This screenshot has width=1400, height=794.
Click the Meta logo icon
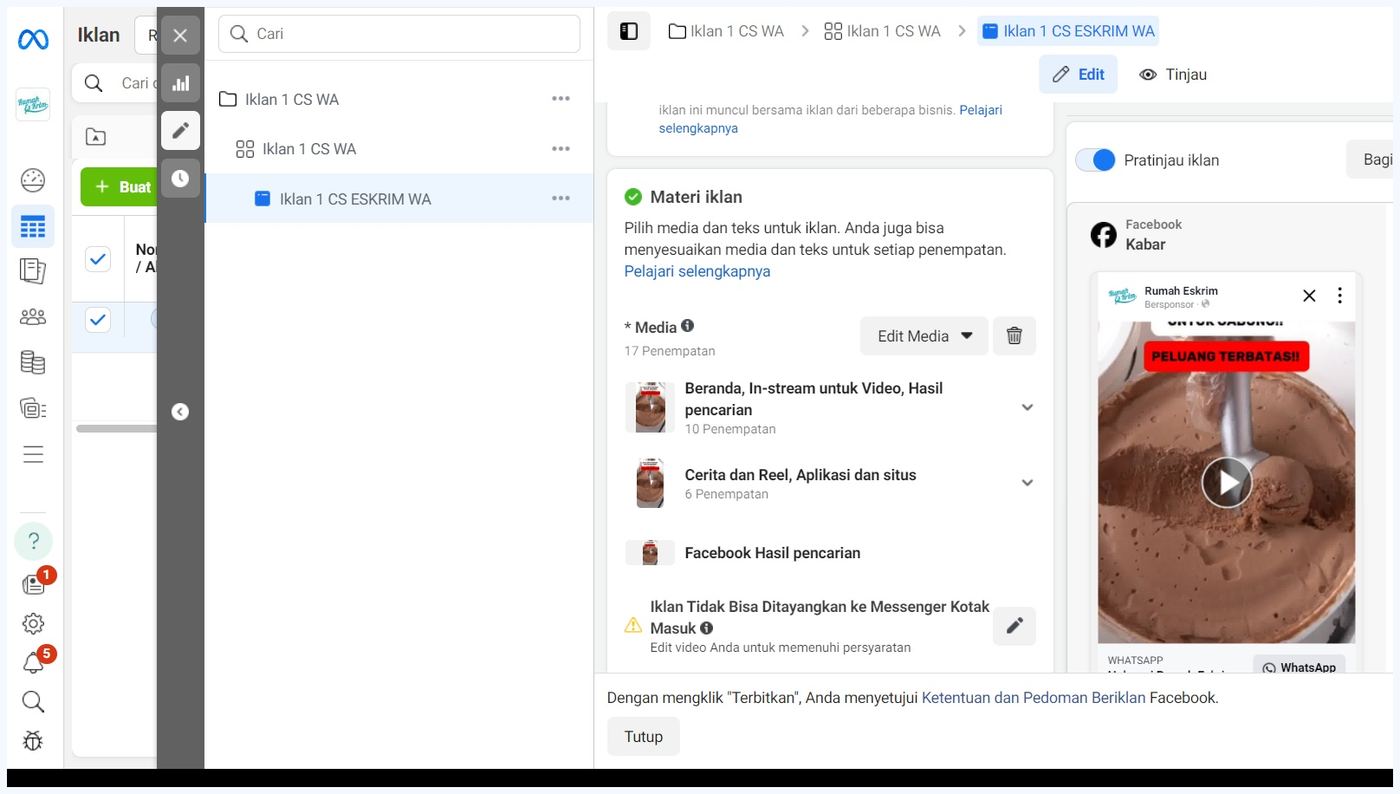pyautogui.click(x=33, y=40)
